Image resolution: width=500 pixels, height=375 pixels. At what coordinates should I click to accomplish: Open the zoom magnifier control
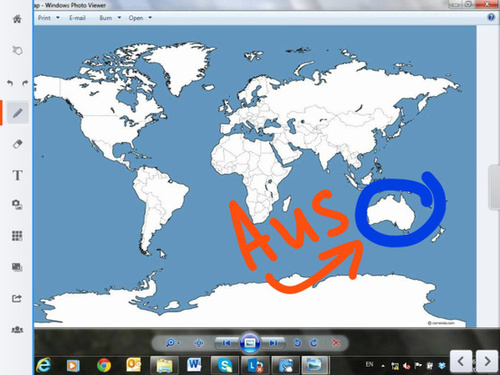pos(172,343)
